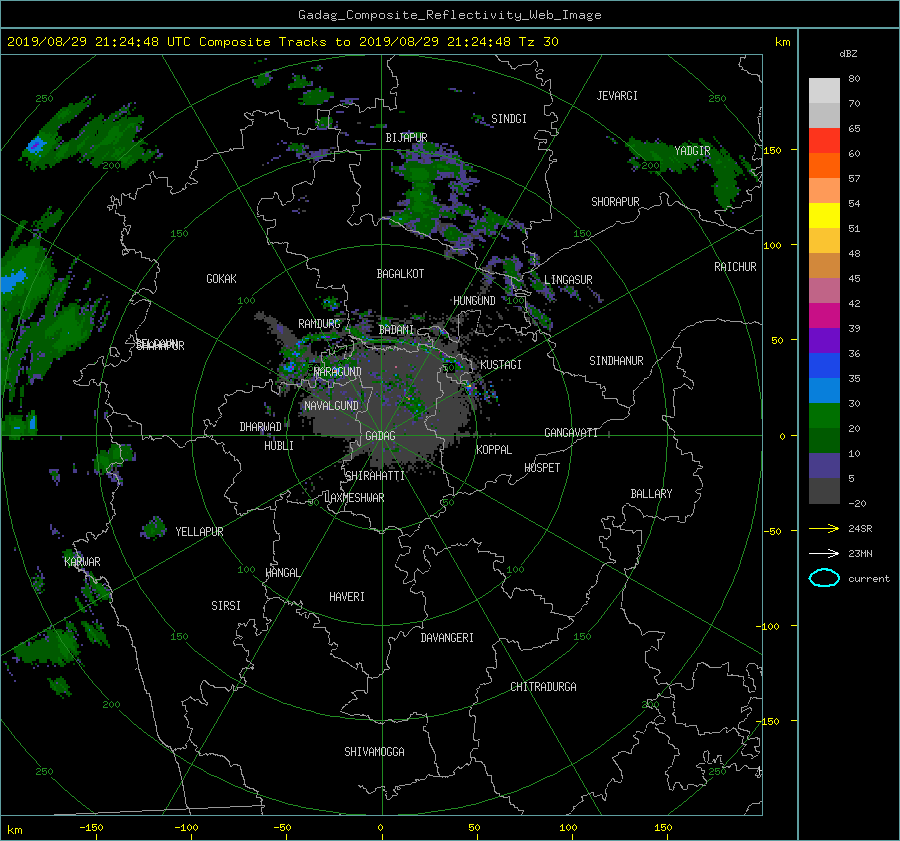Image resolution: width=900 pixels, height=841 pixels.
Task: Click the DAVANGERI city label
Action: pos(447,638)
